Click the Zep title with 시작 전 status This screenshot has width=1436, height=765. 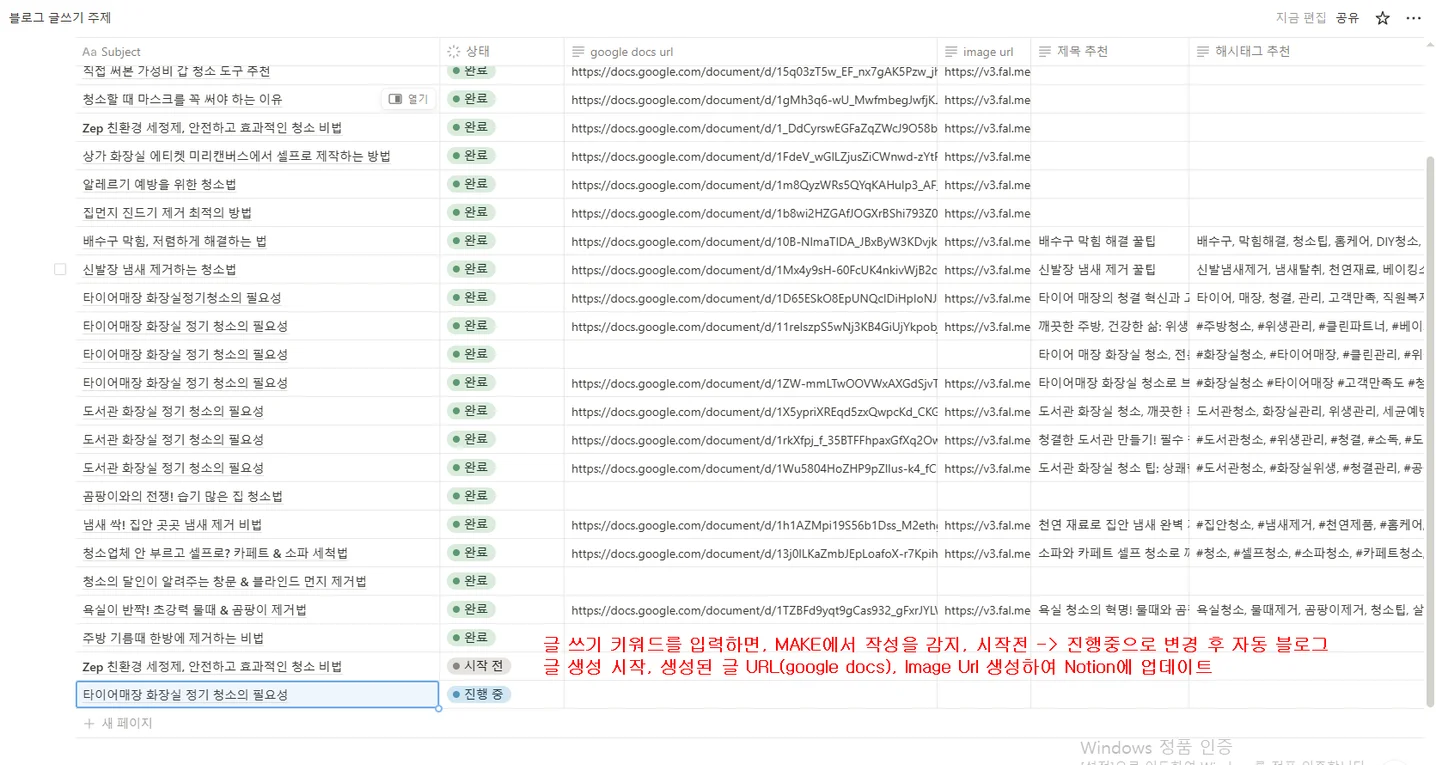pyautogui.click(x=212, y=666)
